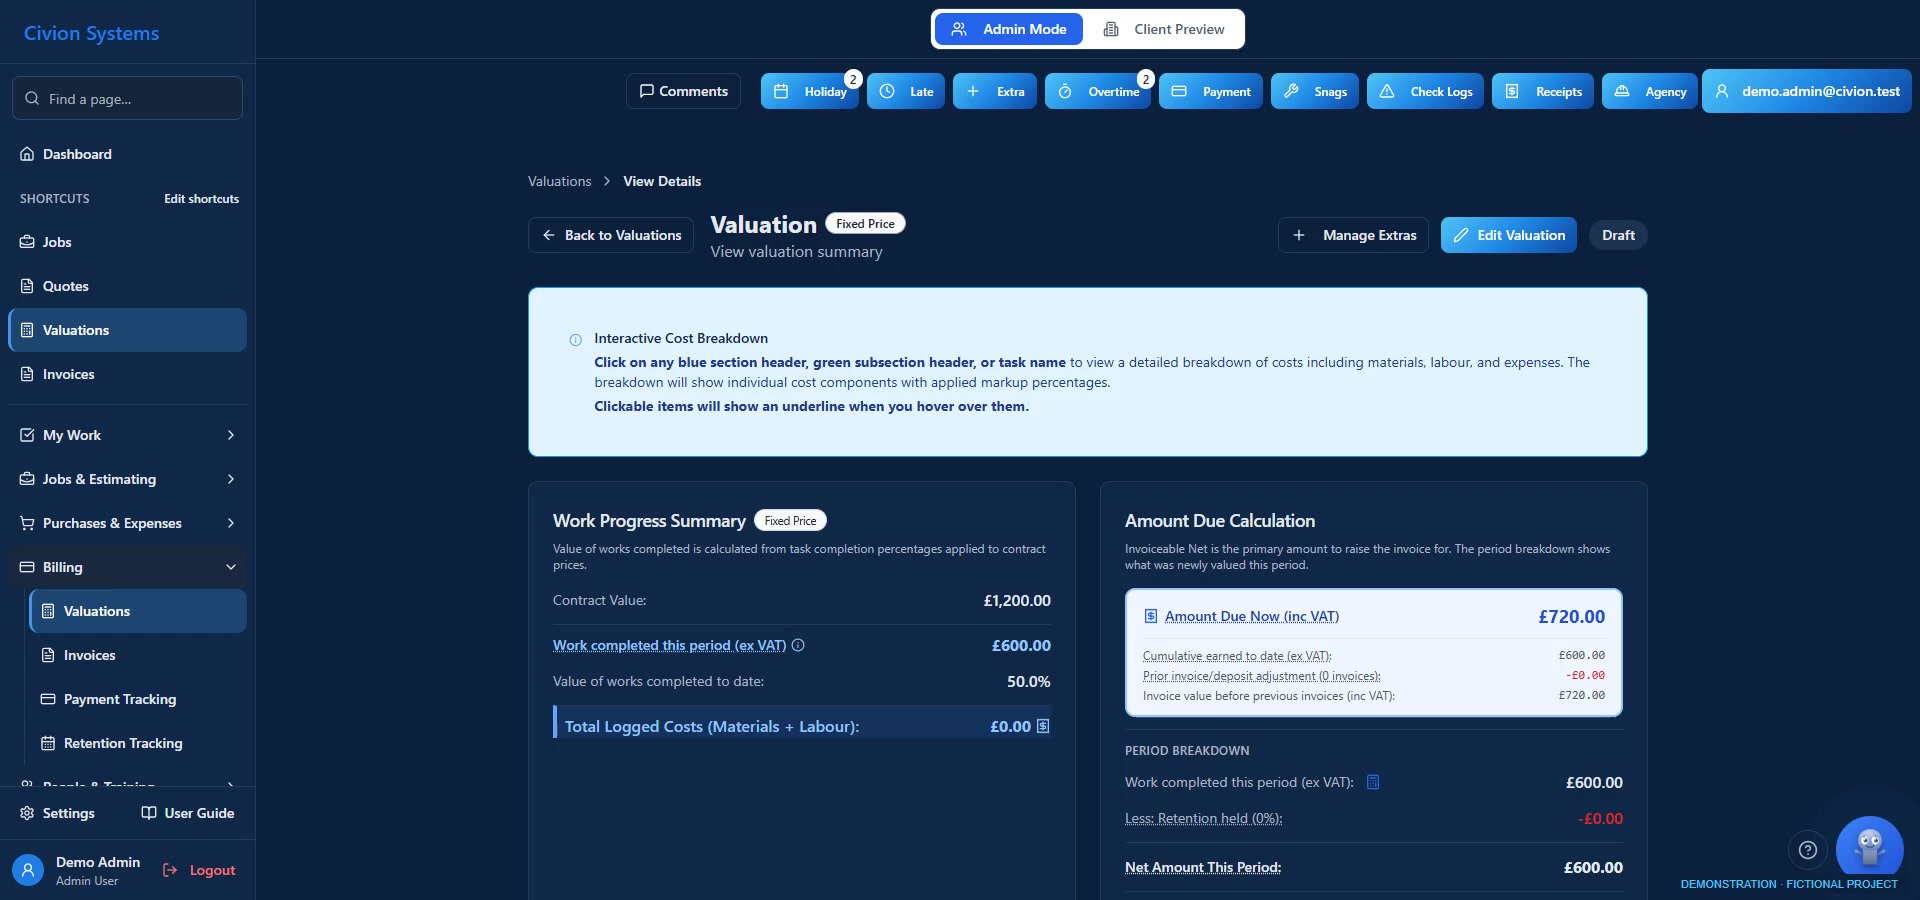Open the Snags wrench button
Viewport: 1920px width, 900px height.
[x=1315, y=91]
